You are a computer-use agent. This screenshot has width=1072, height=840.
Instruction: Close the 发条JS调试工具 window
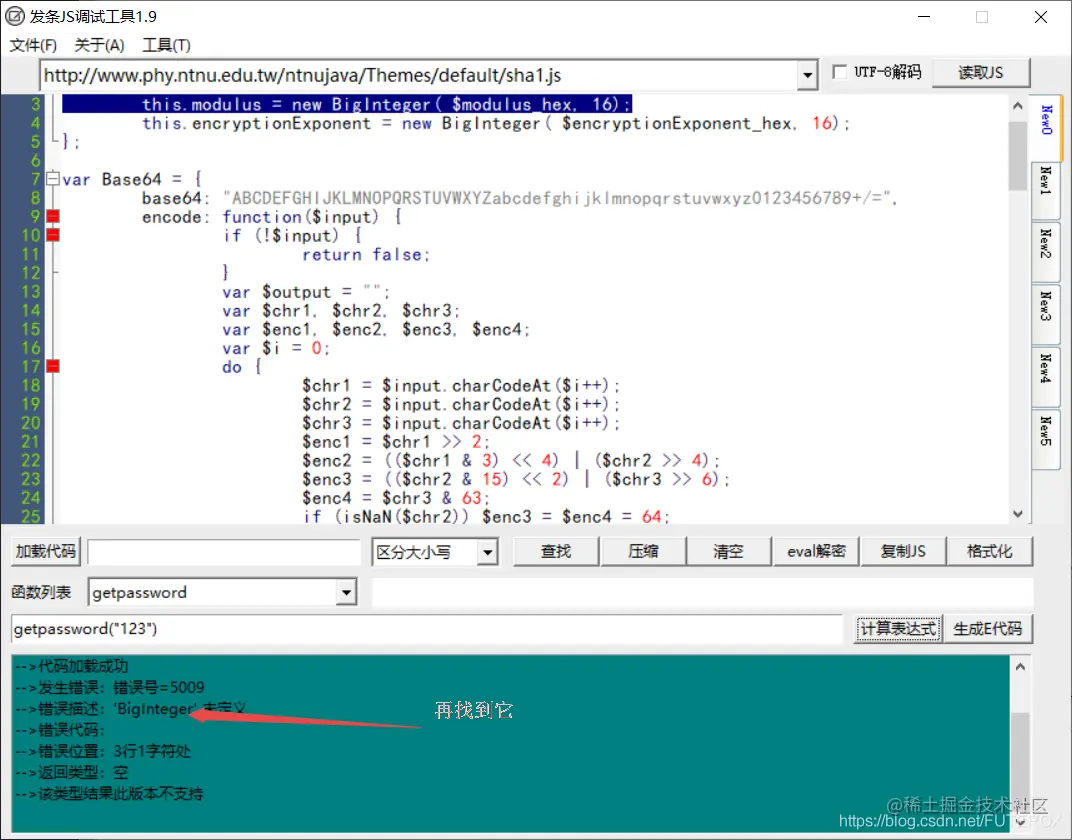1041,16
